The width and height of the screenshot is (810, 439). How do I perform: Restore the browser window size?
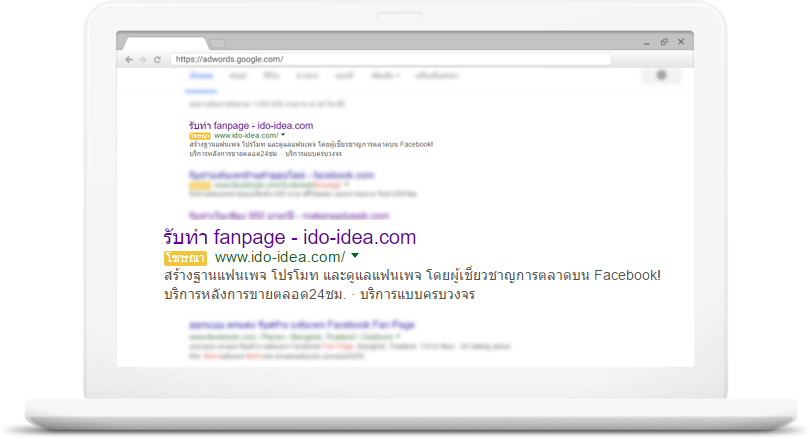(664, 42)
